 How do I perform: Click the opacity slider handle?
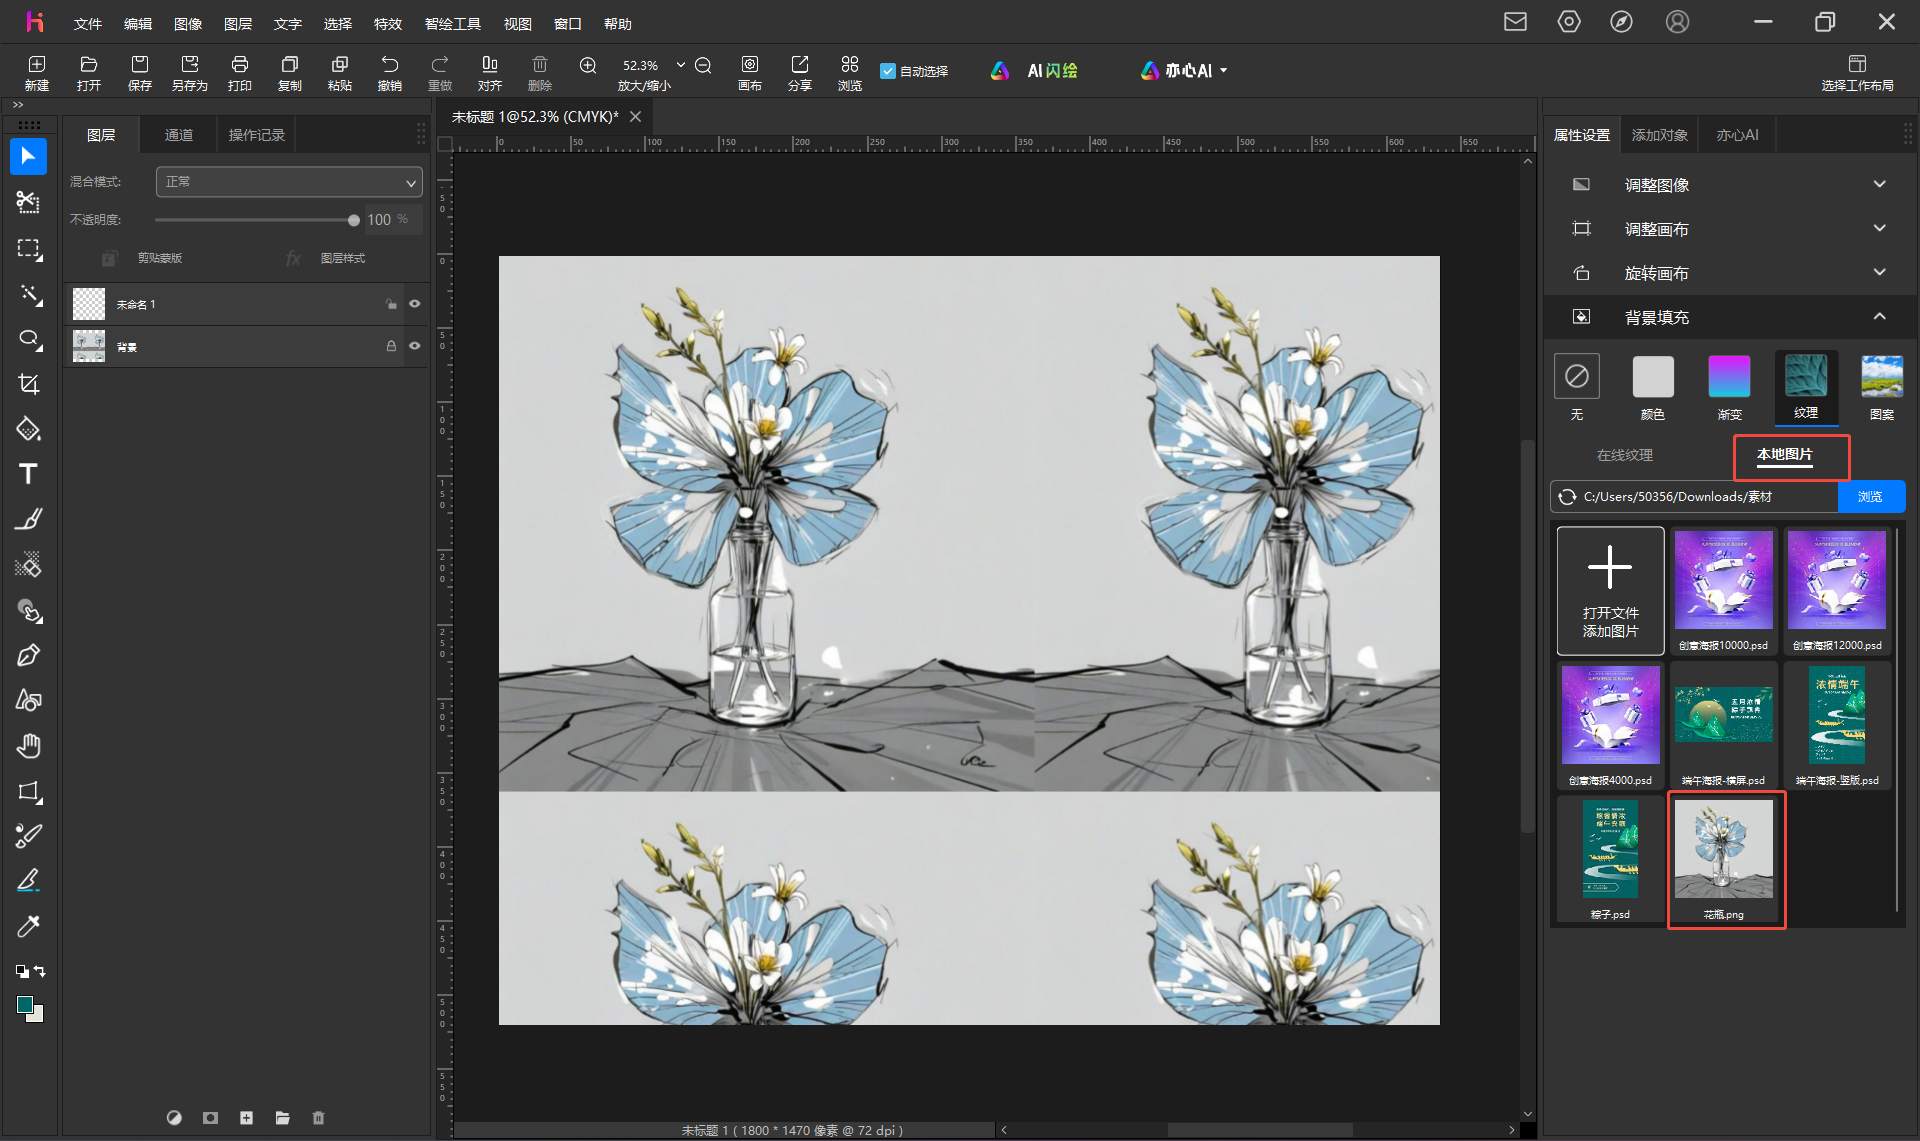pos(353,220)
